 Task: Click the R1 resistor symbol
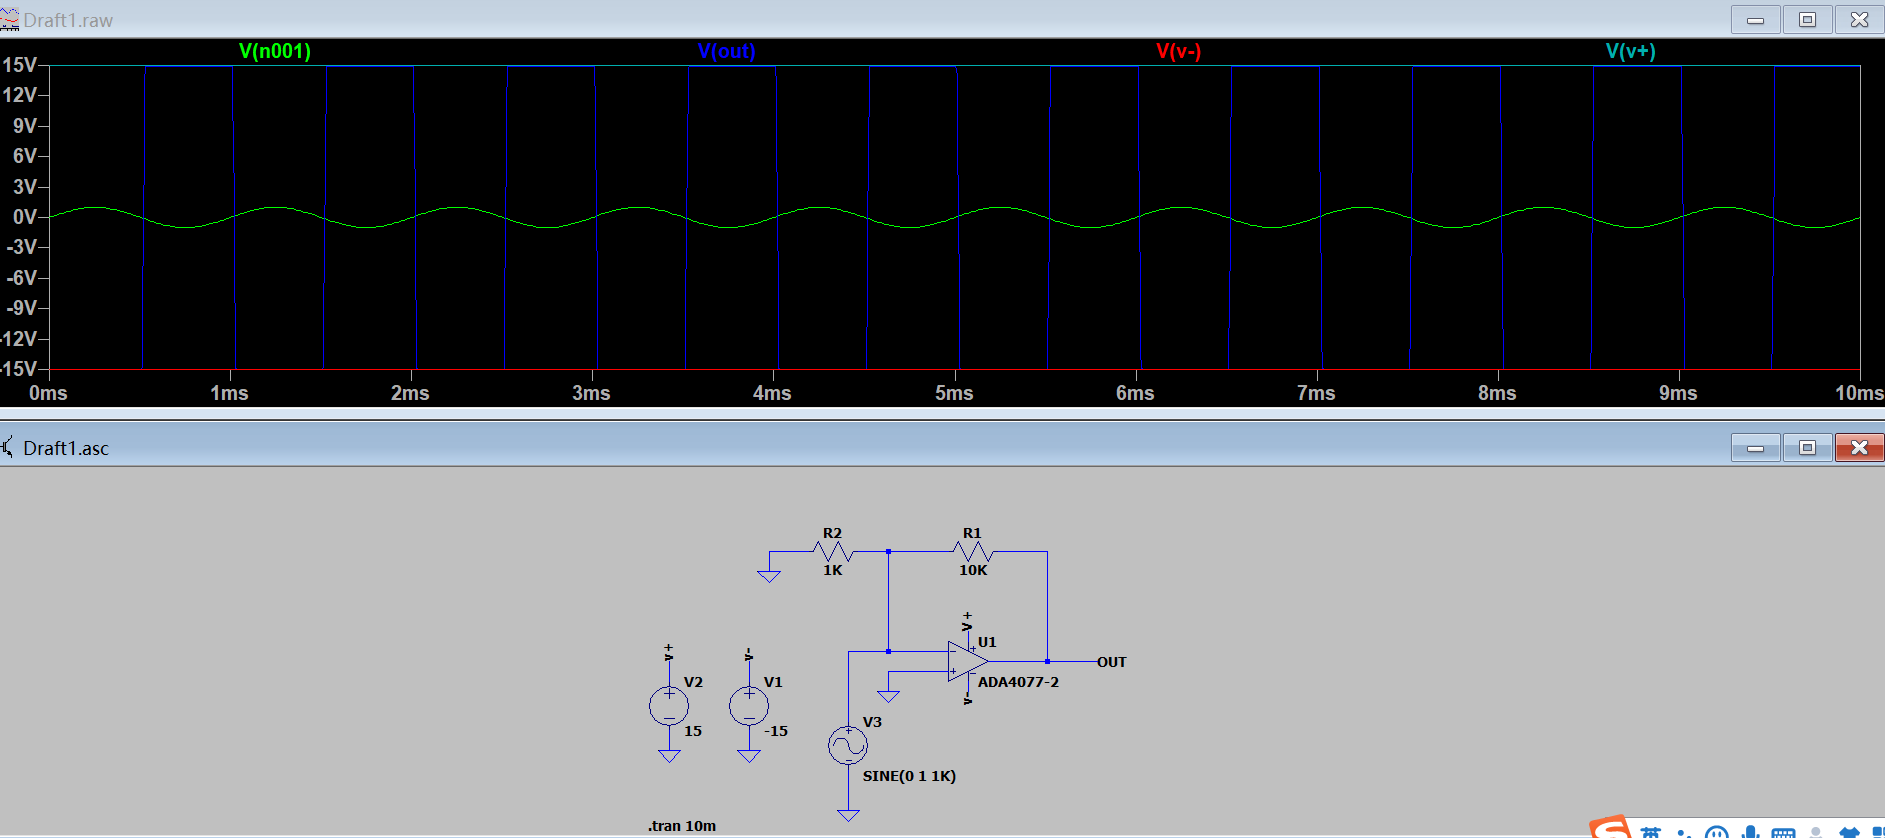972,551
